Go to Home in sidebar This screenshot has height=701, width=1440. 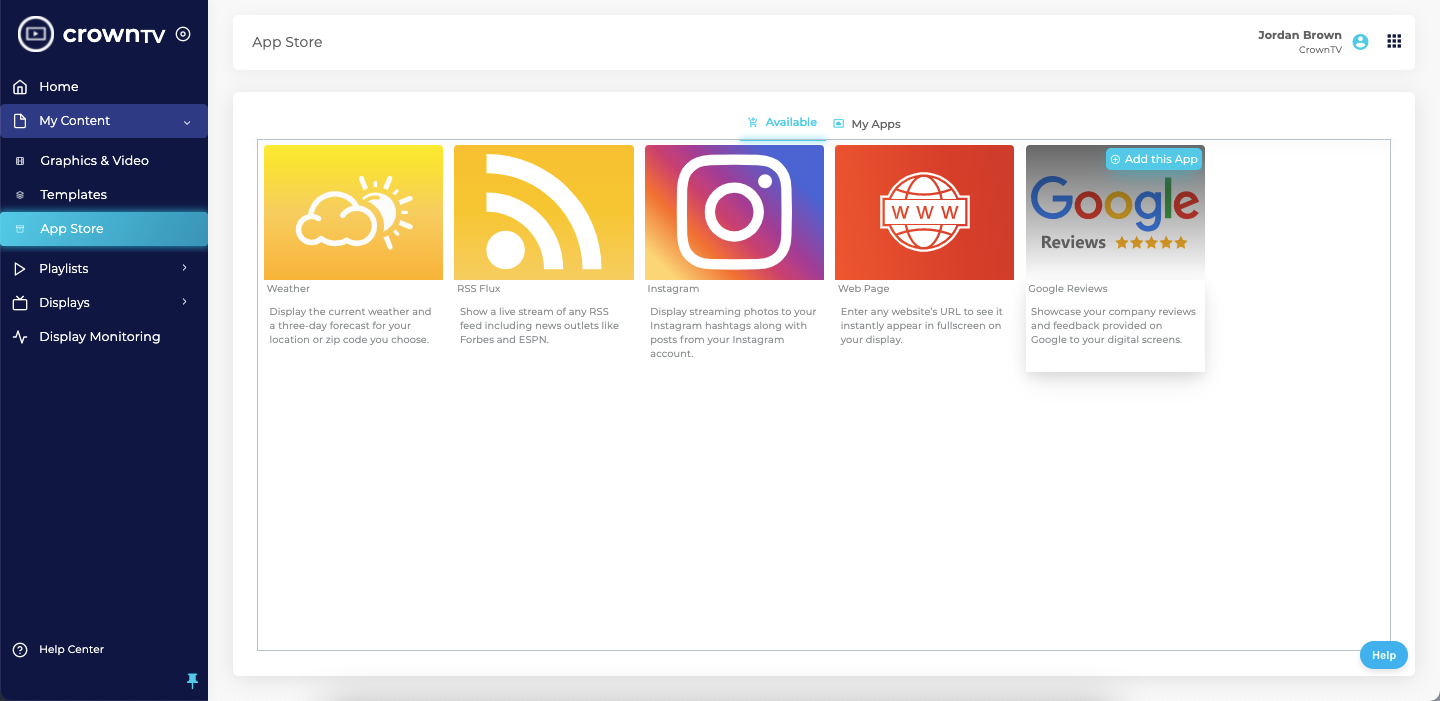click(104, 87)
